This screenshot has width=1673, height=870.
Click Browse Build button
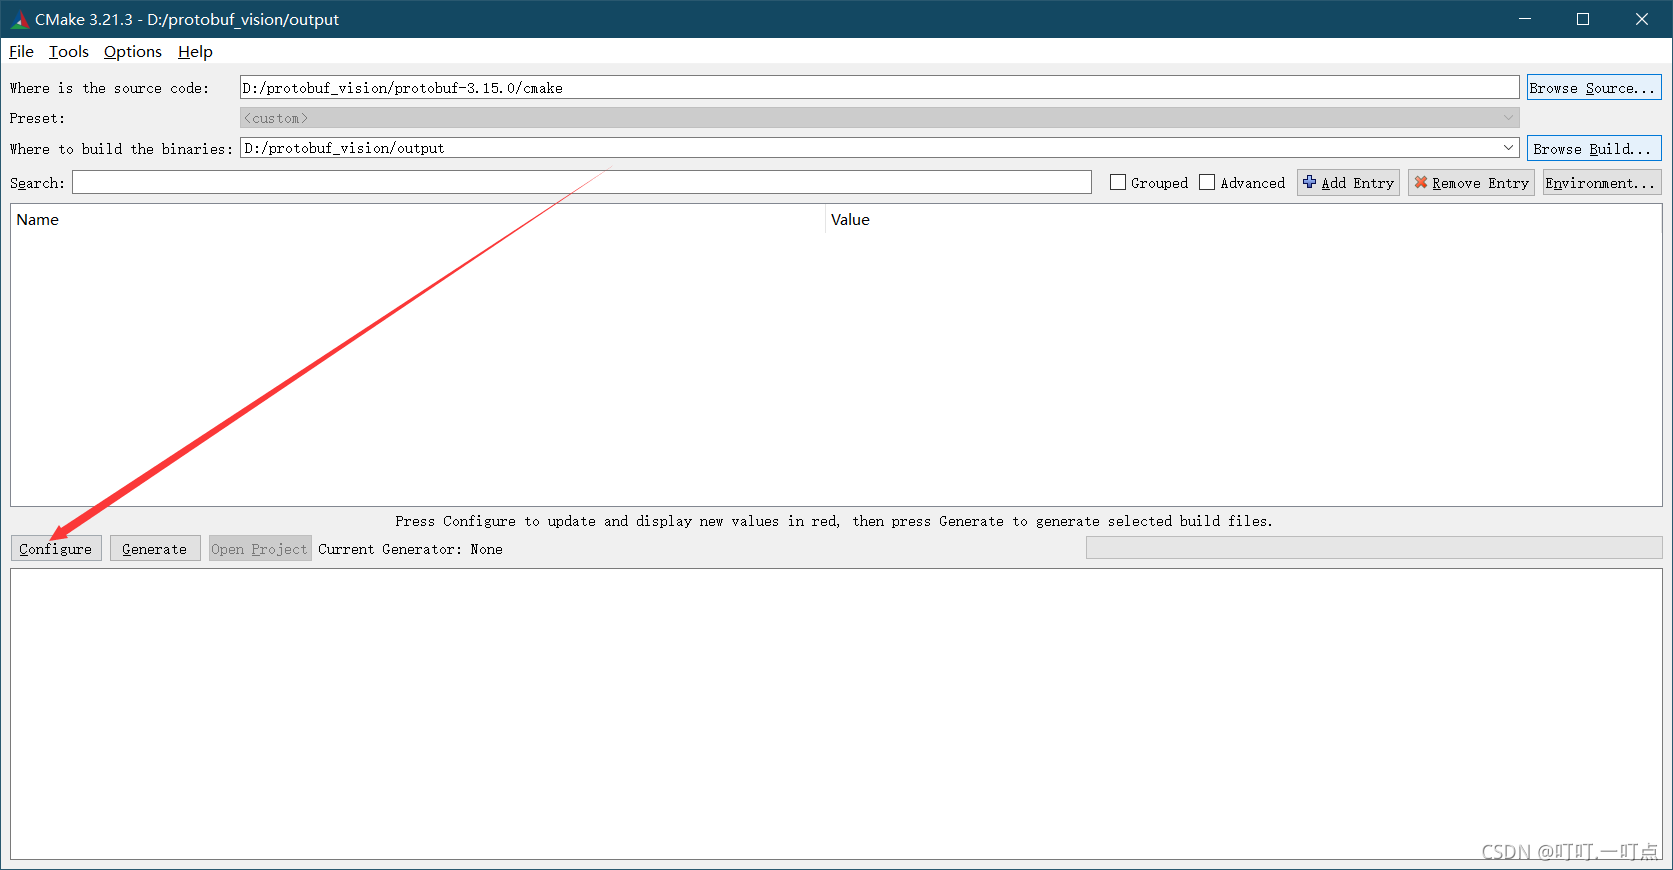tap(1594, 148)
